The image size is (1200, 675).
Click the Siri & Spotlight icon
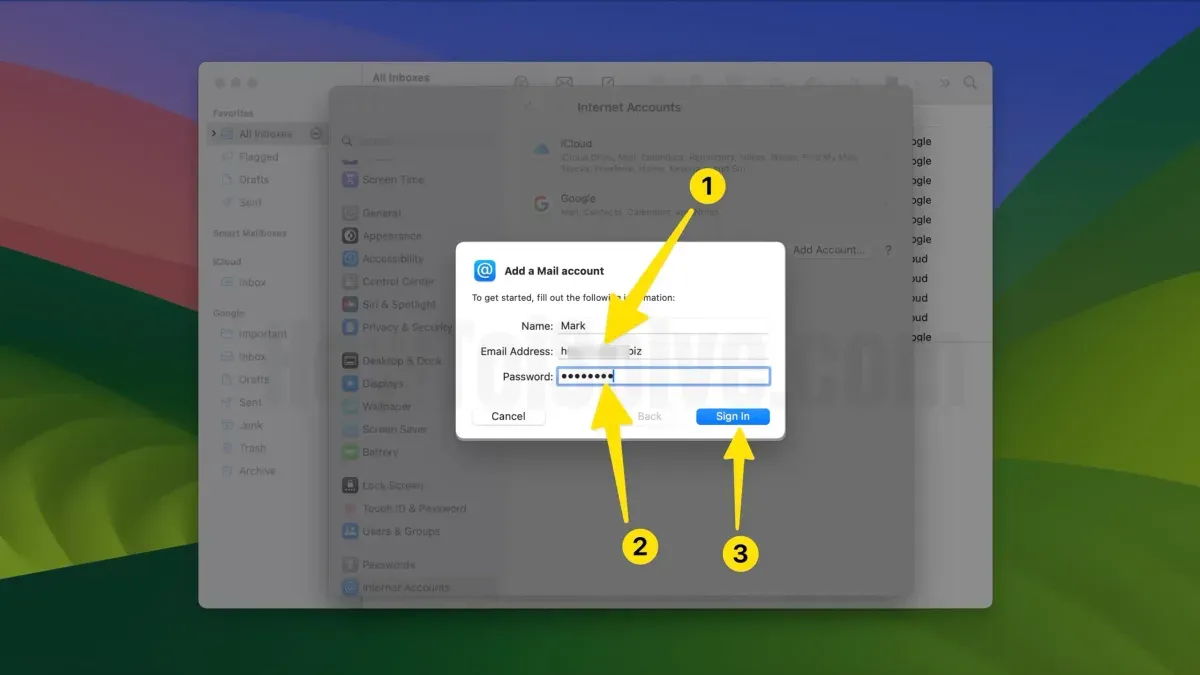[x=350, y=305]
